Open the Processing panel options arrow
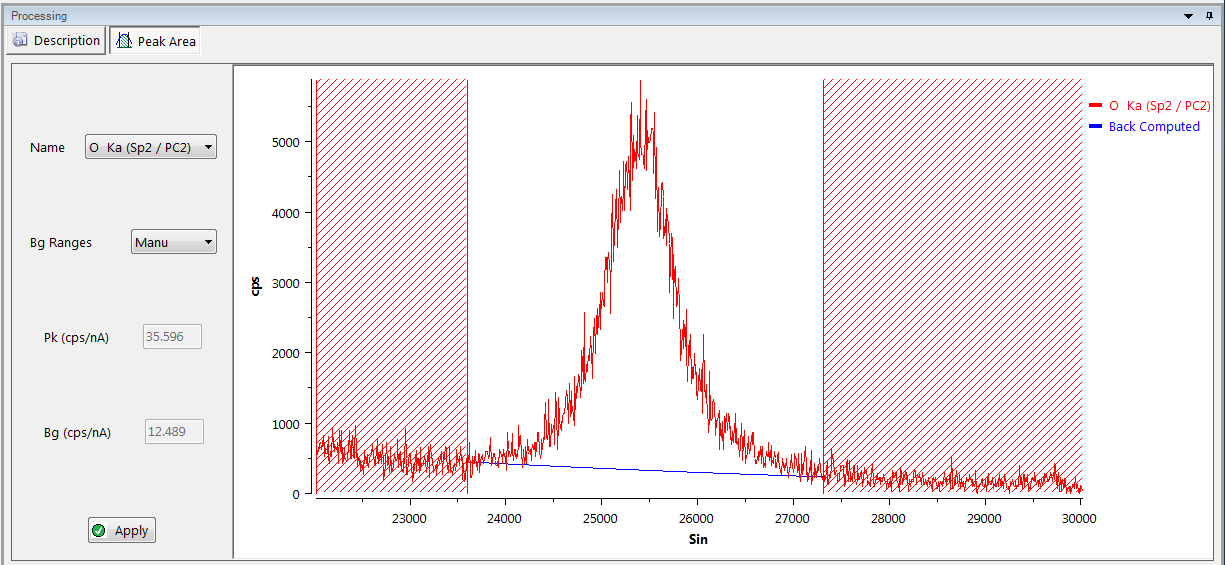 click(x=1188, y=16)
